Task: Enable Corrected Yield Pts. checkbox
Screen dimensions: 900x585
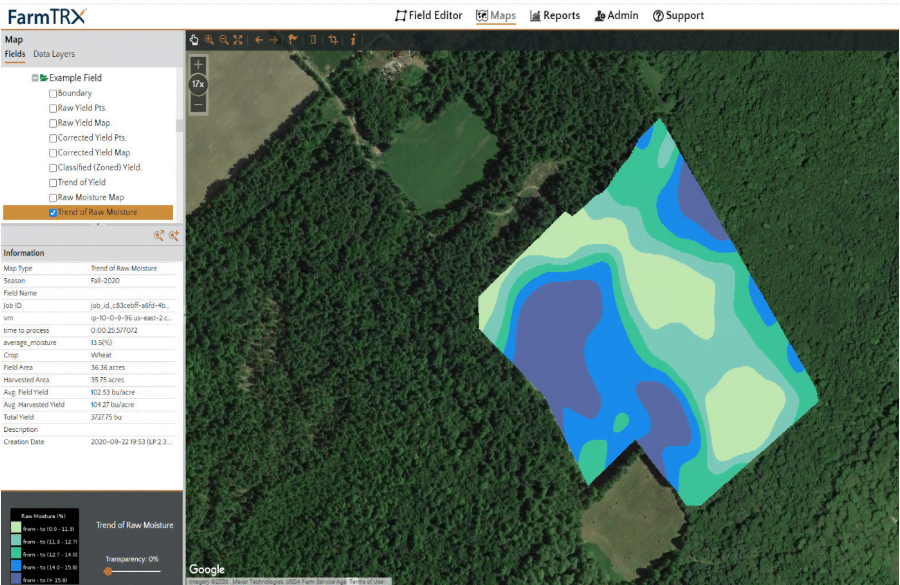Action: coord(53,138)
